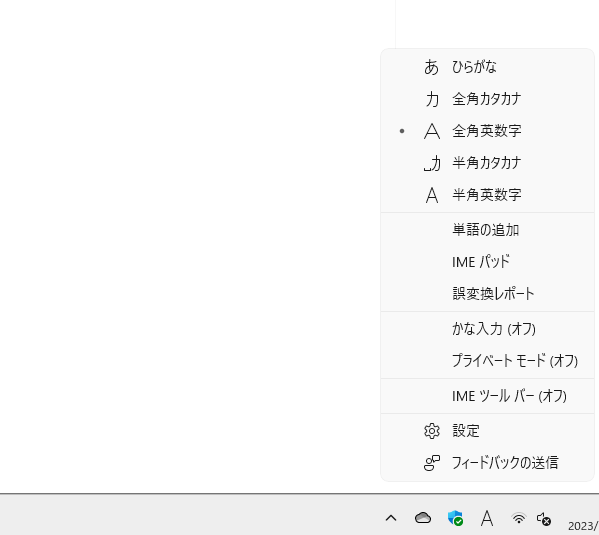Open IME パッド

pos(487,262)
